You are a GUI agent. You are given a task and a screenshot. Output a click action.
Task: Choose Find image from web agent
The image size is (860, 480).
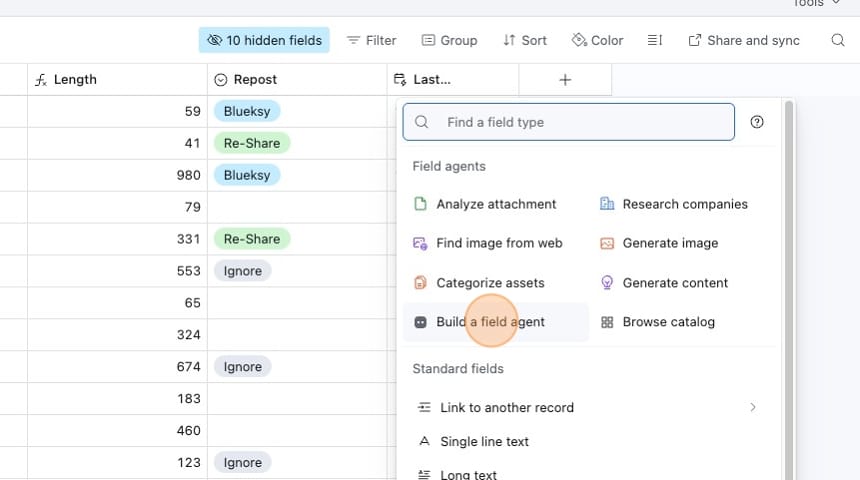[x=498, y=243]
